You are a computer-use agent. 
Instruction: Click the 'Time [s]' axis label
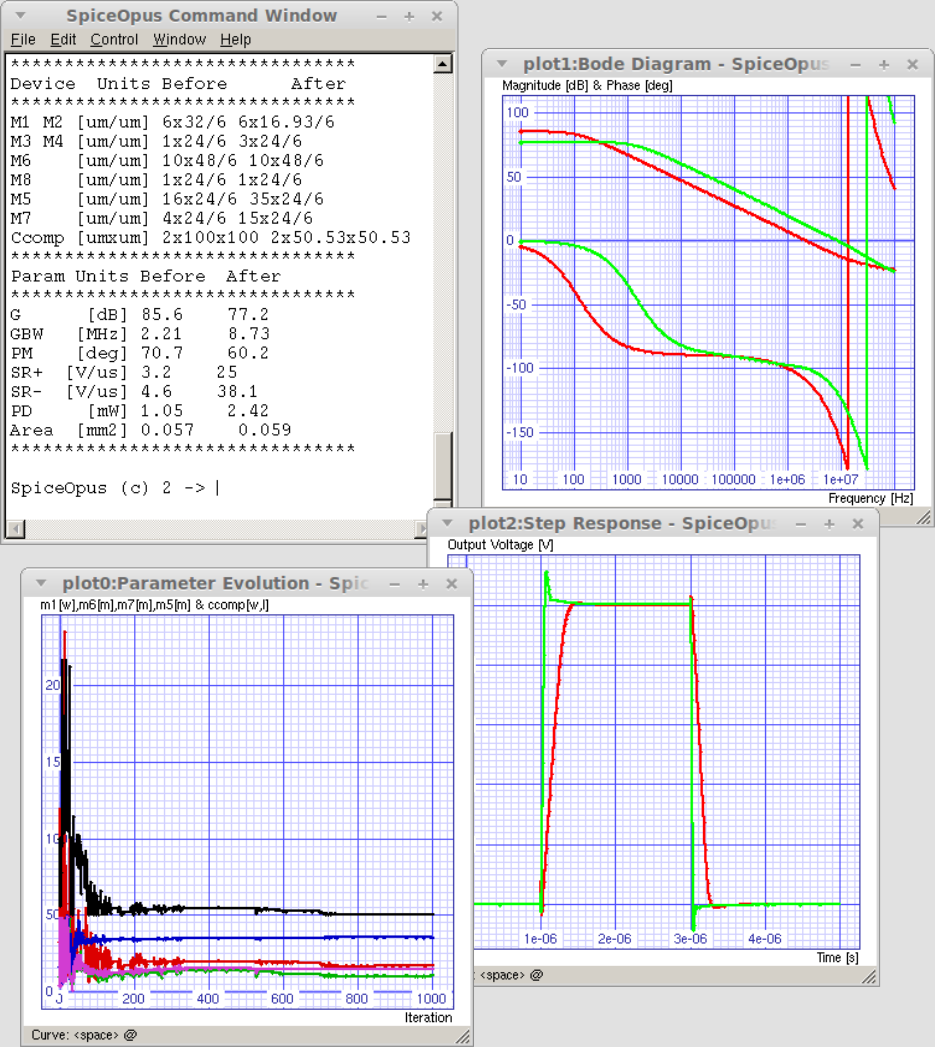pyautogui.click(x=837, y=958)
